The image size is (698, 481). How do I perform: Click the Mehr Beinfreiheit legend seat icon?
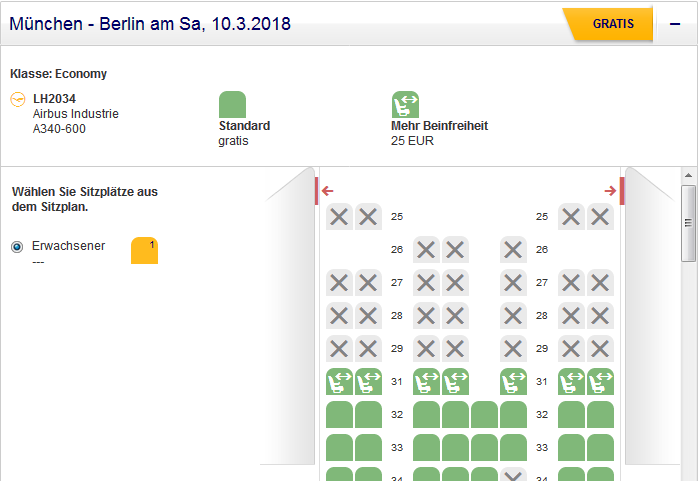click(405, 104)
